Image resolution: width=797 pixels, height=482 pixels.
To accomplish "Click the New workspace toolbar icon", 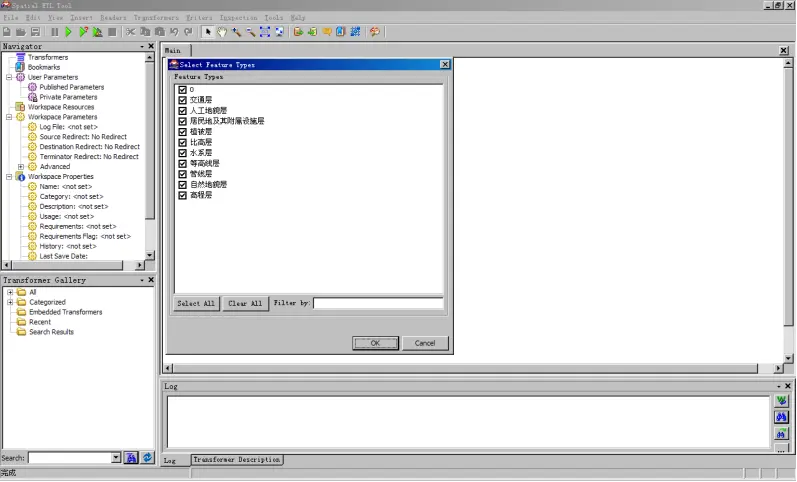I will point(7,32).
